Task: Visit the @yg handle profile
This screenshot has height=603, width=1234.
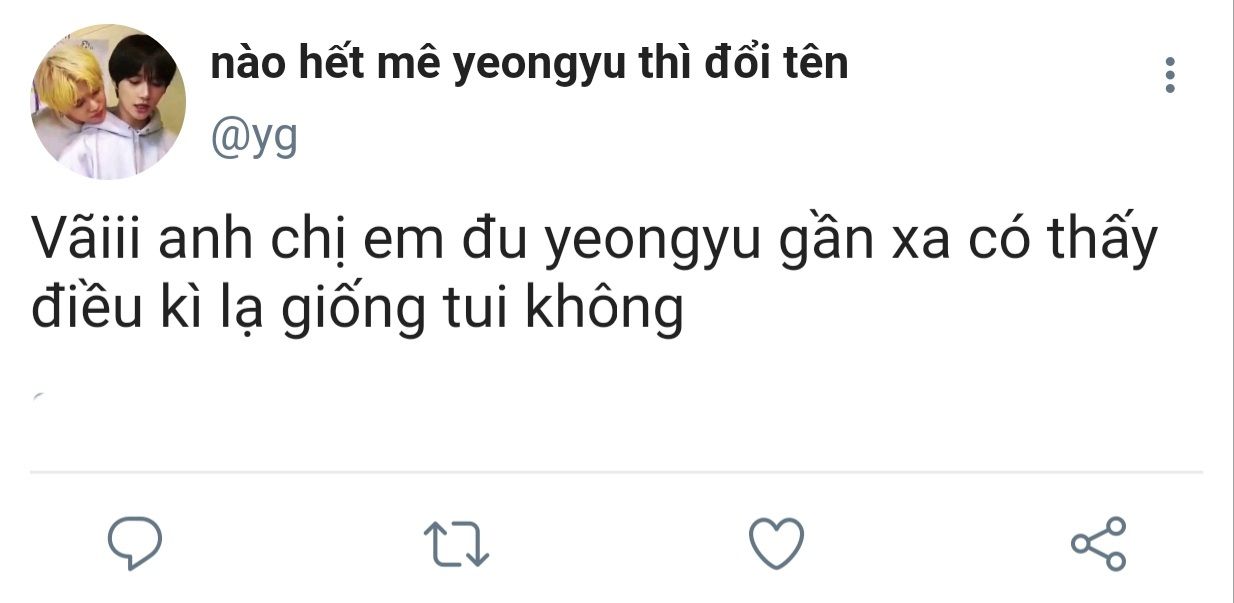Action: coord(254,139)
